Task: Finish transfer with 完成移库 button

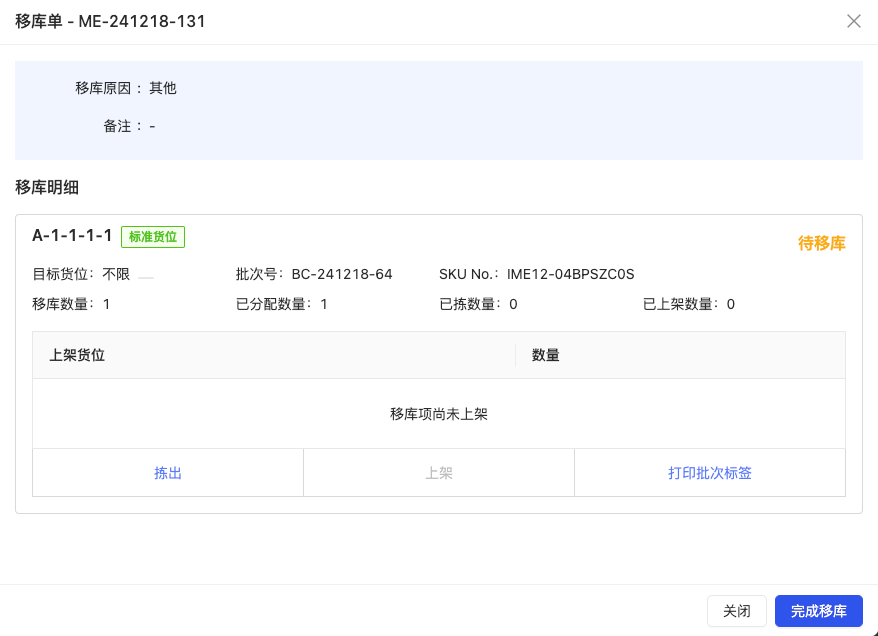Action: coord(818,611)
